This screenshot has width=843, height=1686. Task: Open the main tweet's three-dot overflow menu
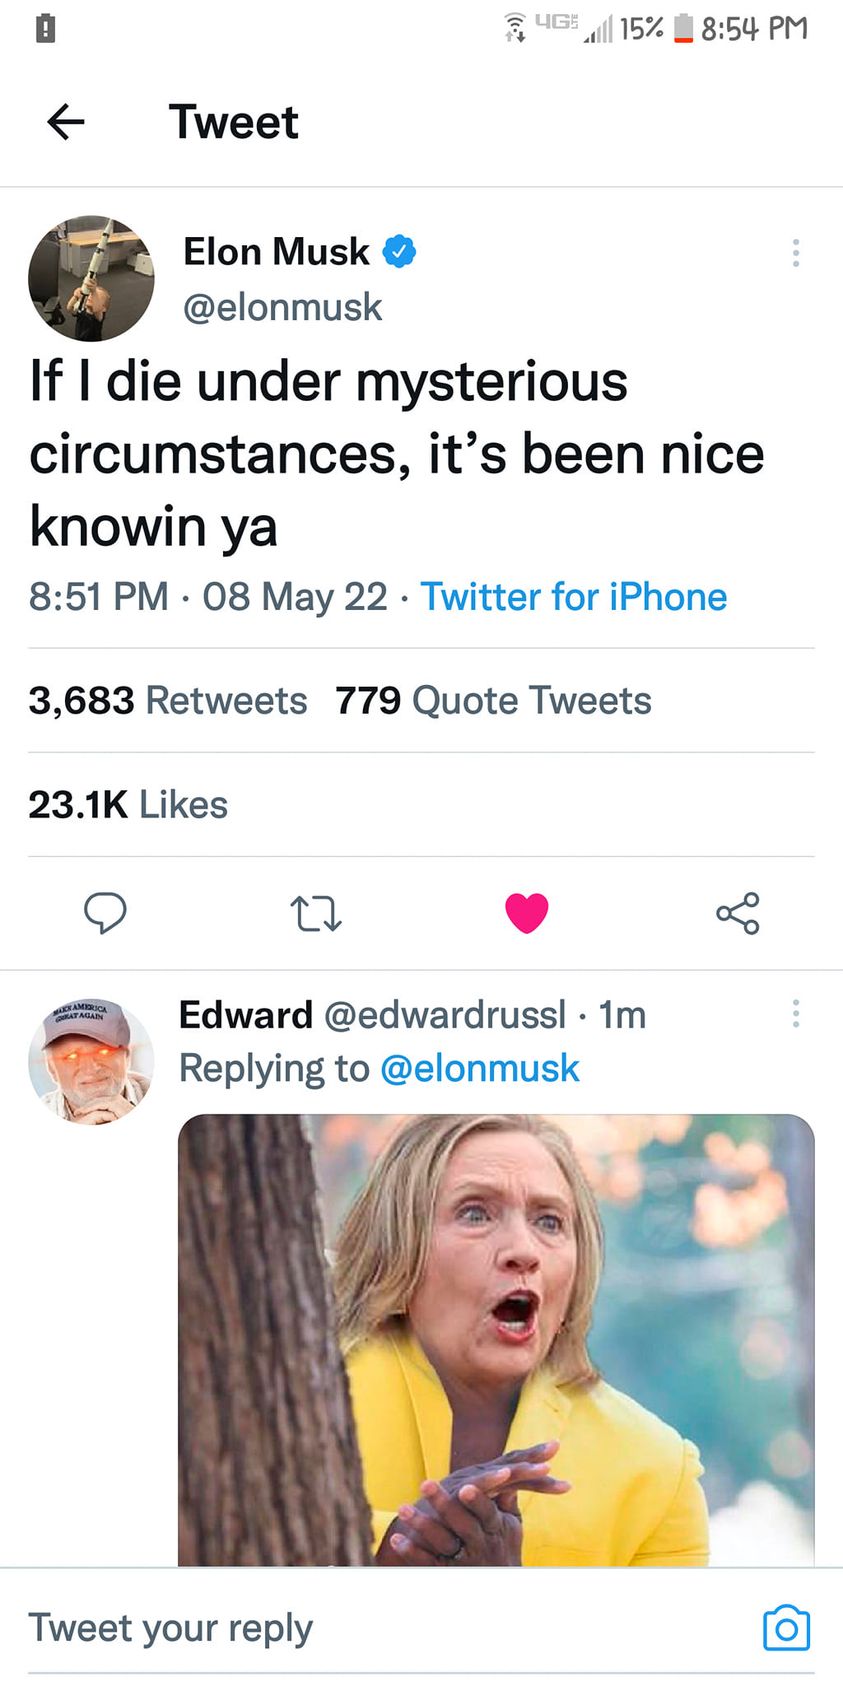[x=796, y=253]
